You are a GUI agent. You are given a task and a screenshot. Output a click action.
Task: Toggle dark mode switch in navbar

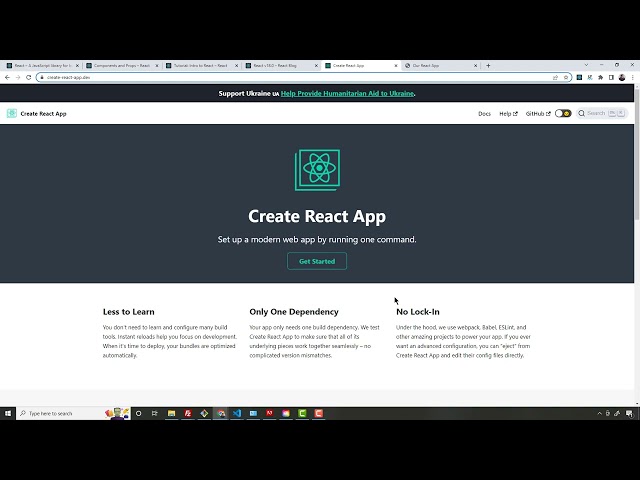coord(563,113)
